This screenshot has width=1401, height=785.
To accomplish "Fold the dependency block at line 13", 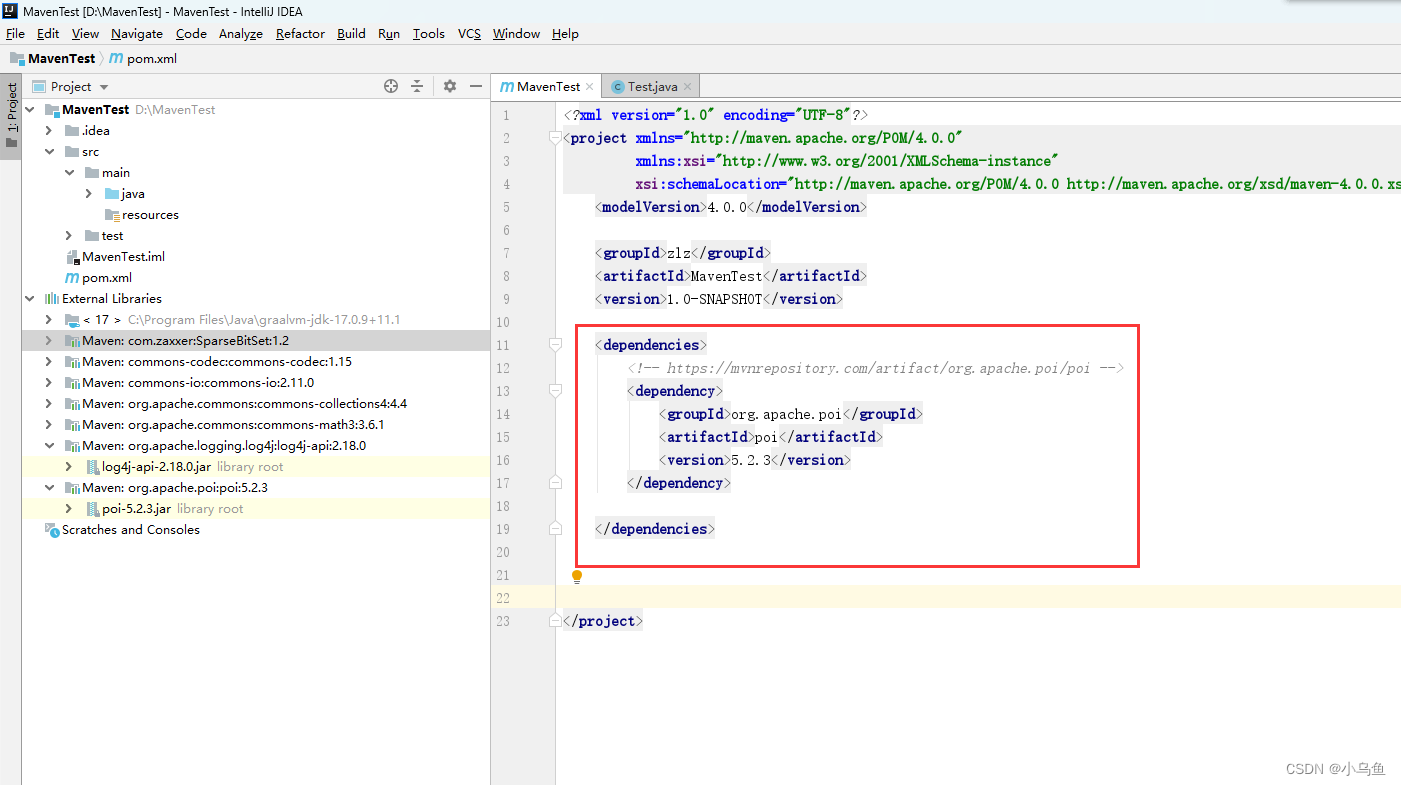I will [556, 391].
